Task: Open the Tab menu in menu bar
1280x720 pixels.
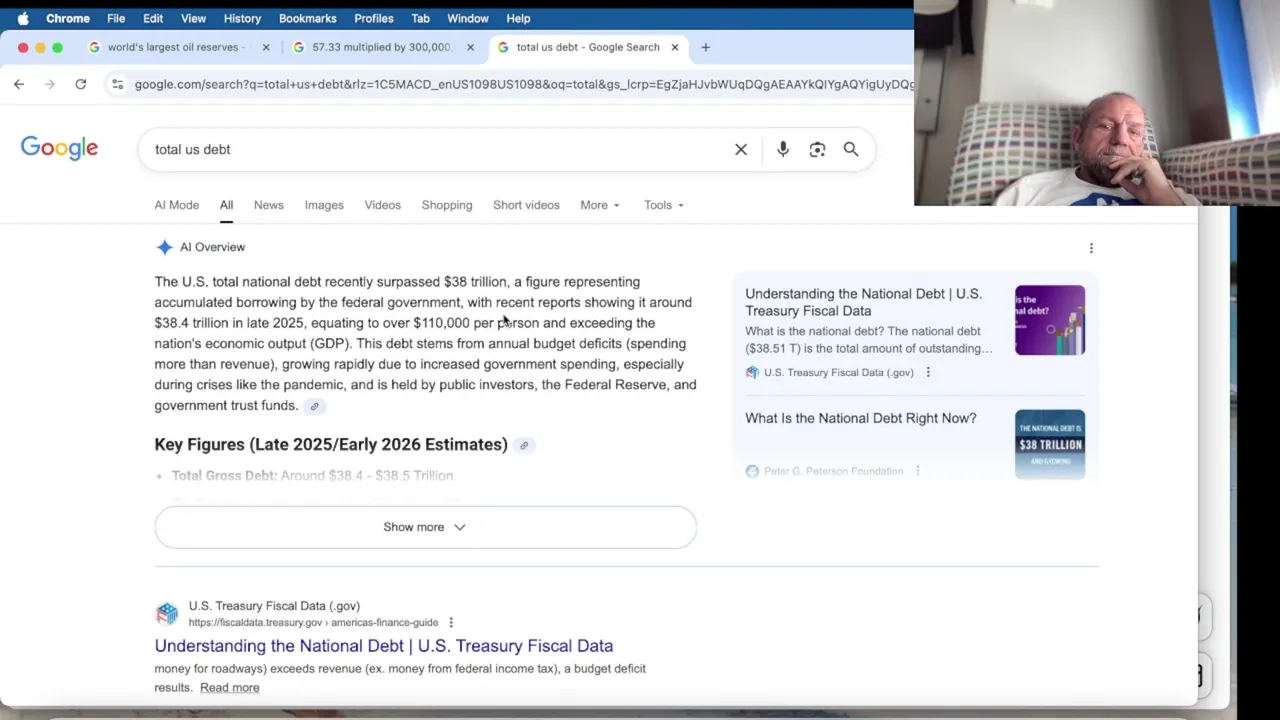Action: [x=421, y=18]
